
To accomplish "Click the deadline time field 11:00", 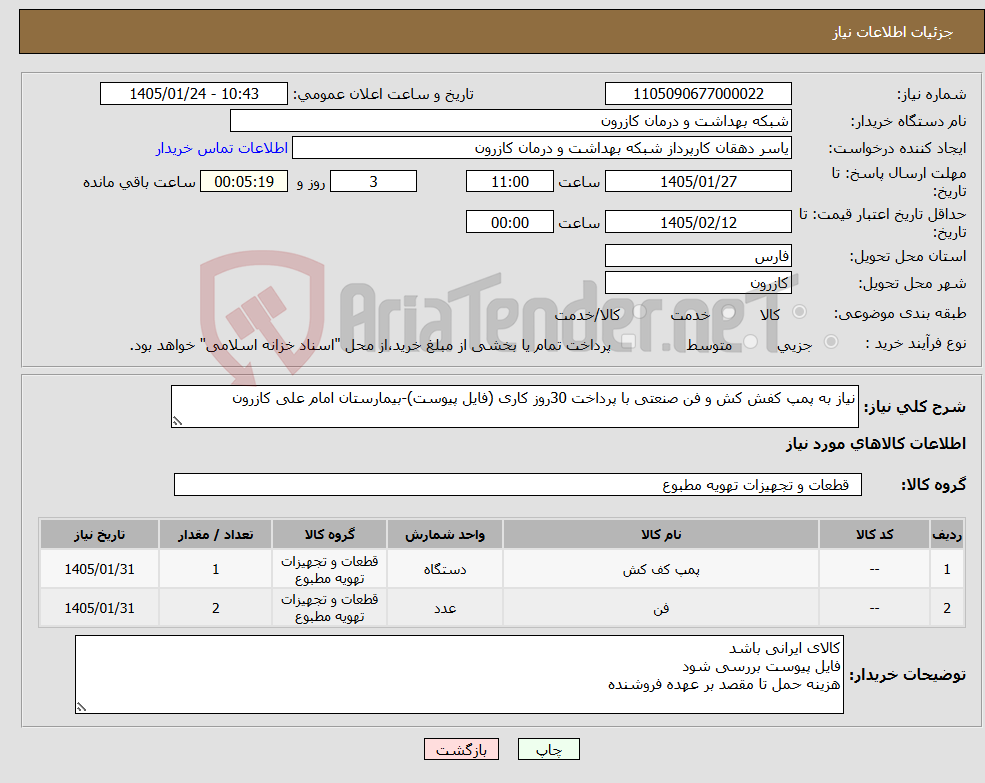I will click(509, 182).
